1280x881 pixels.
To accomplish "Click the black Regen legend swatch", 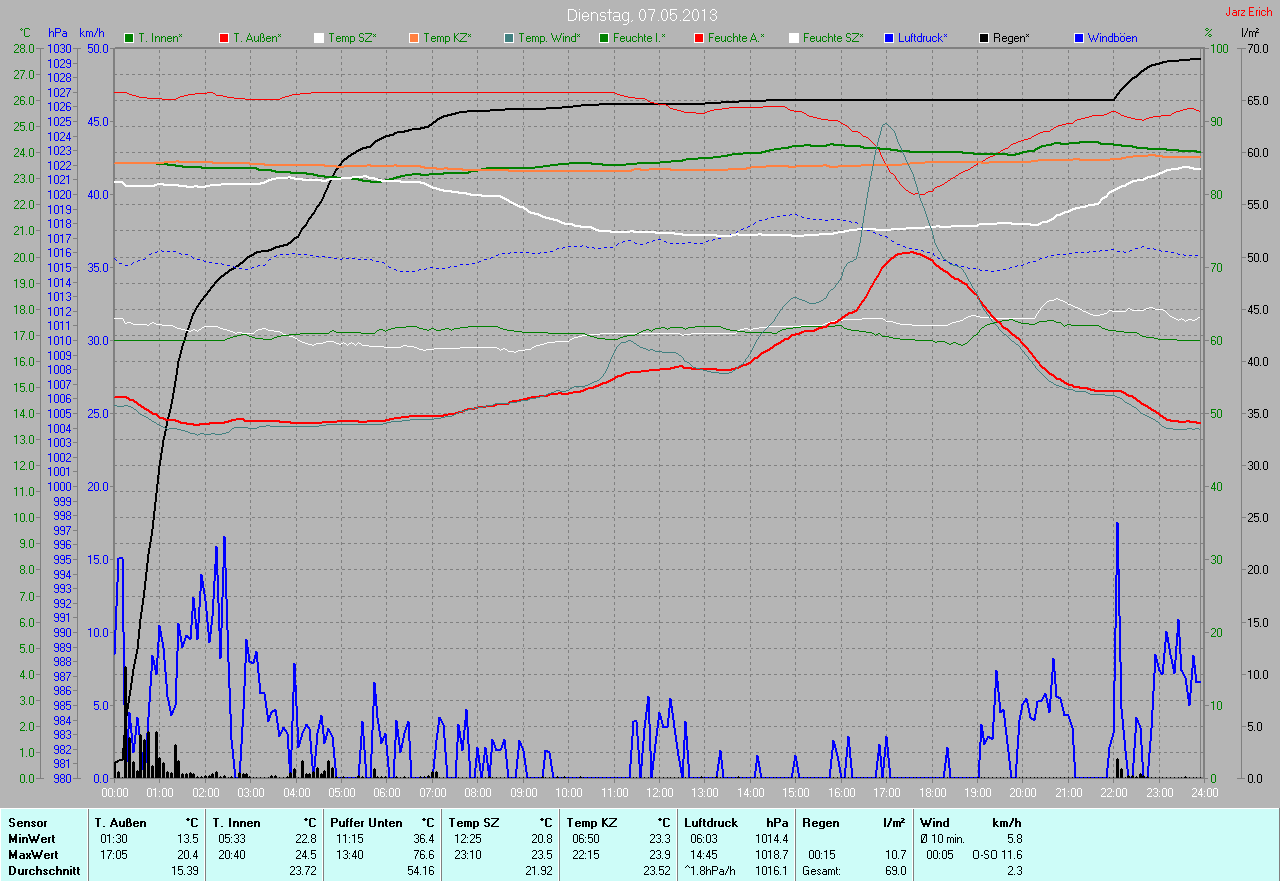I will [x=984, y=38].
